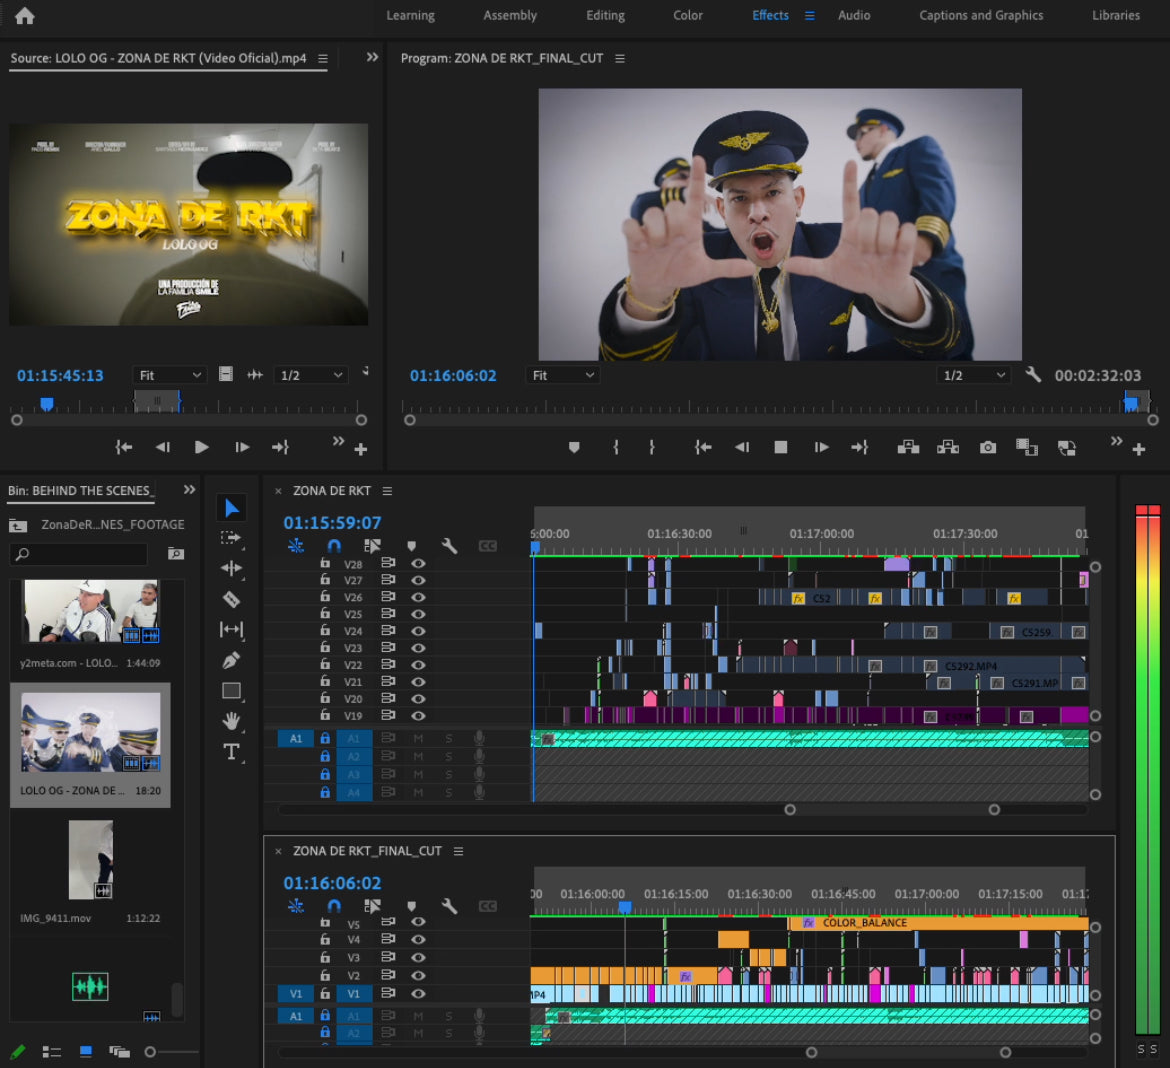The image size is (1170, 1068).
Task: Select LOLO OG - ZONA DE clip thumbnail
Action: (90, 732)
